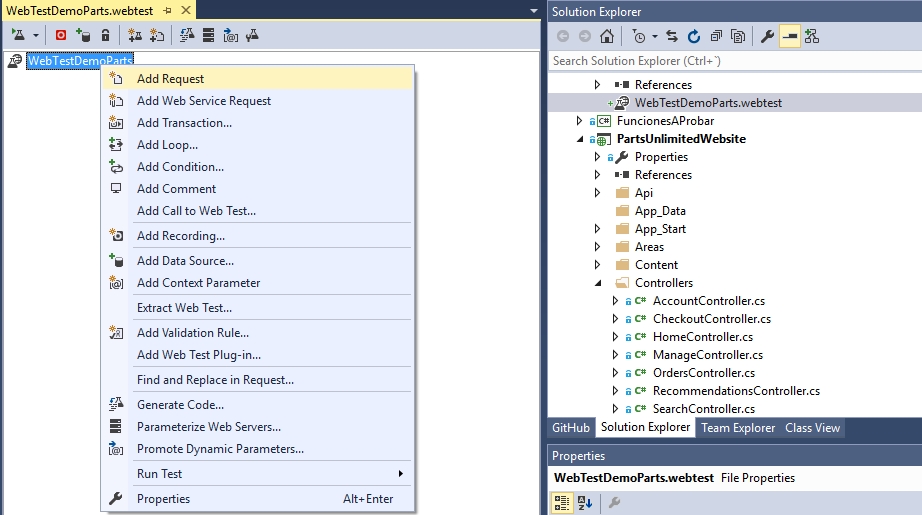922x515 pixels.
Task: Click Solution Explorer Refresh icon
Action: click(x=694, y=36)
